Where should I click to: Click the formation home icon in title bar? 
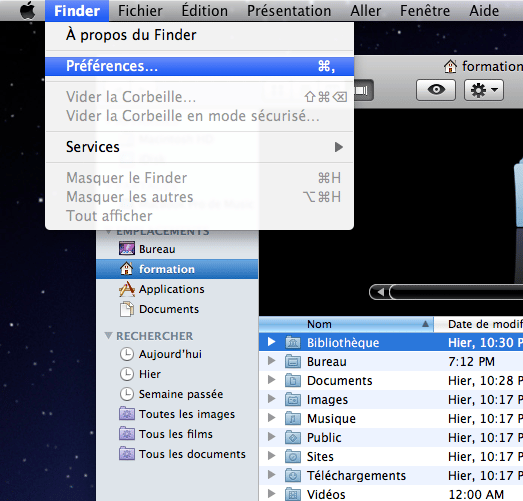pyautogui.click(x=450, y=66)
